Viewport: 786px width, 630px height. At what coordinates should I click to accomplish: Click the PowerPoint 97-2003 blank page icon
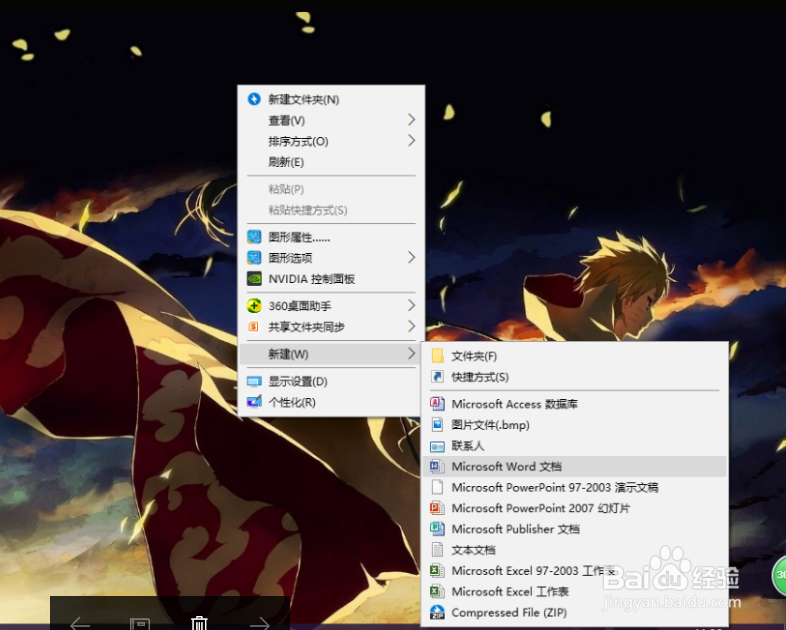tap(438, 487)
